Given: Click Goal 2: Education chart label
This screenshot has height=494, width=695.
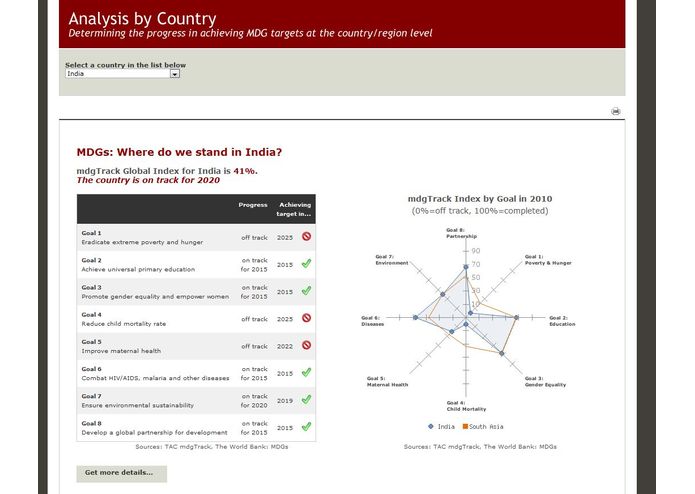Looking at the screenshot, I should pyautogui.click(x=562, y=321).
